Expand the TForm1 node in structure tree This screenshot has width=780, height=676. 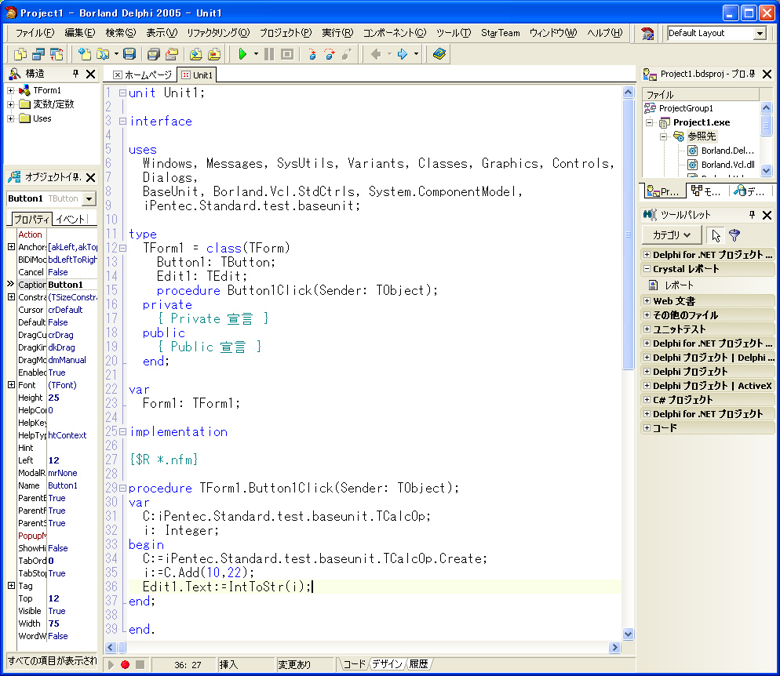11,90
